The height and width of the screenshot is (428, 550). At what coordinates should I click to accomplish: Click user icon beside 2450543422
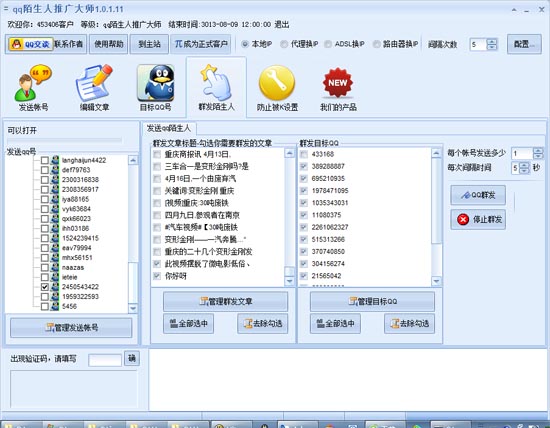pos(54,287)
